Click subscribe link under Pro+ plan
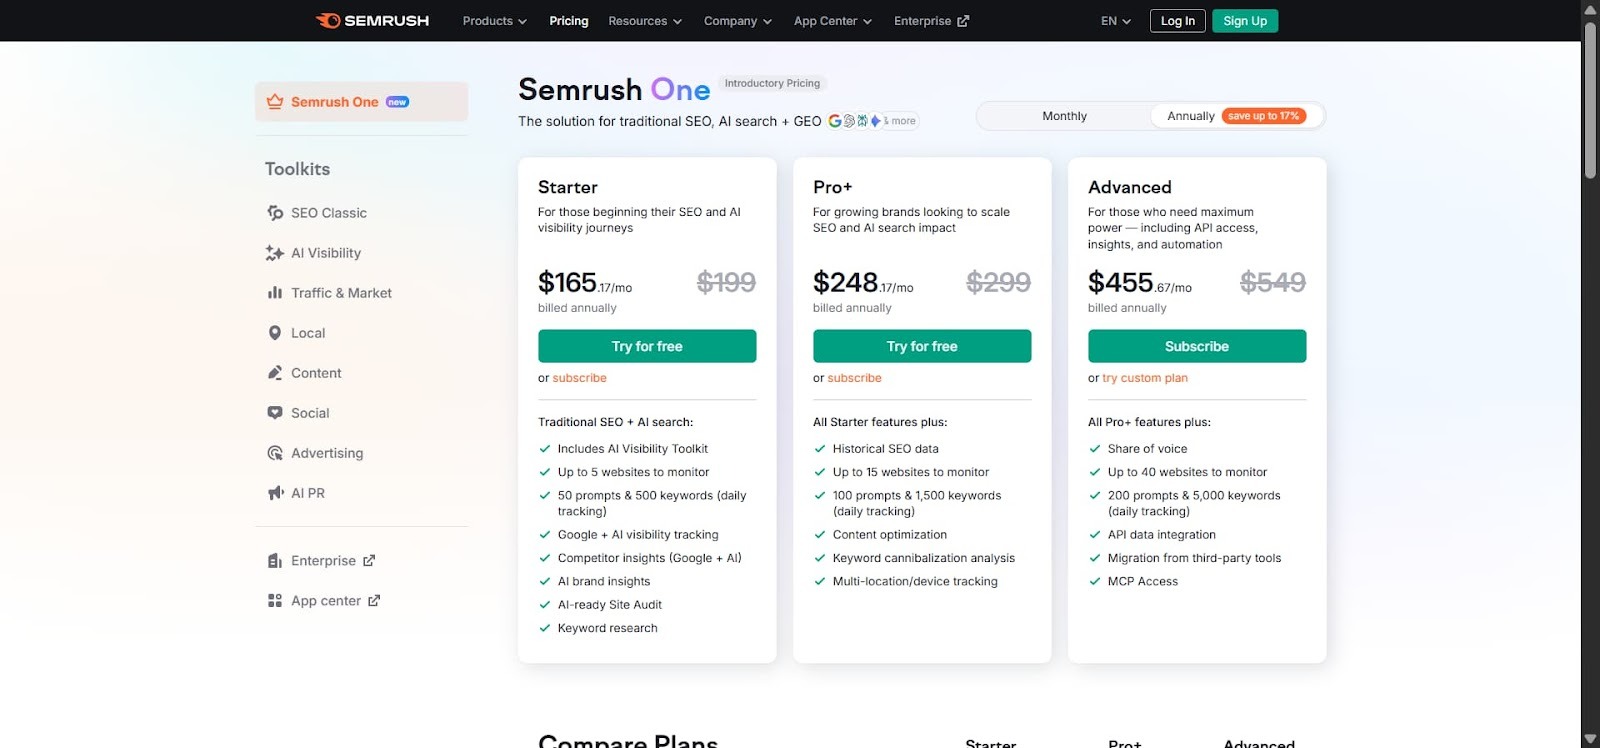The height and width of the screenshot is (748, 1600). (x=854, y=378)
